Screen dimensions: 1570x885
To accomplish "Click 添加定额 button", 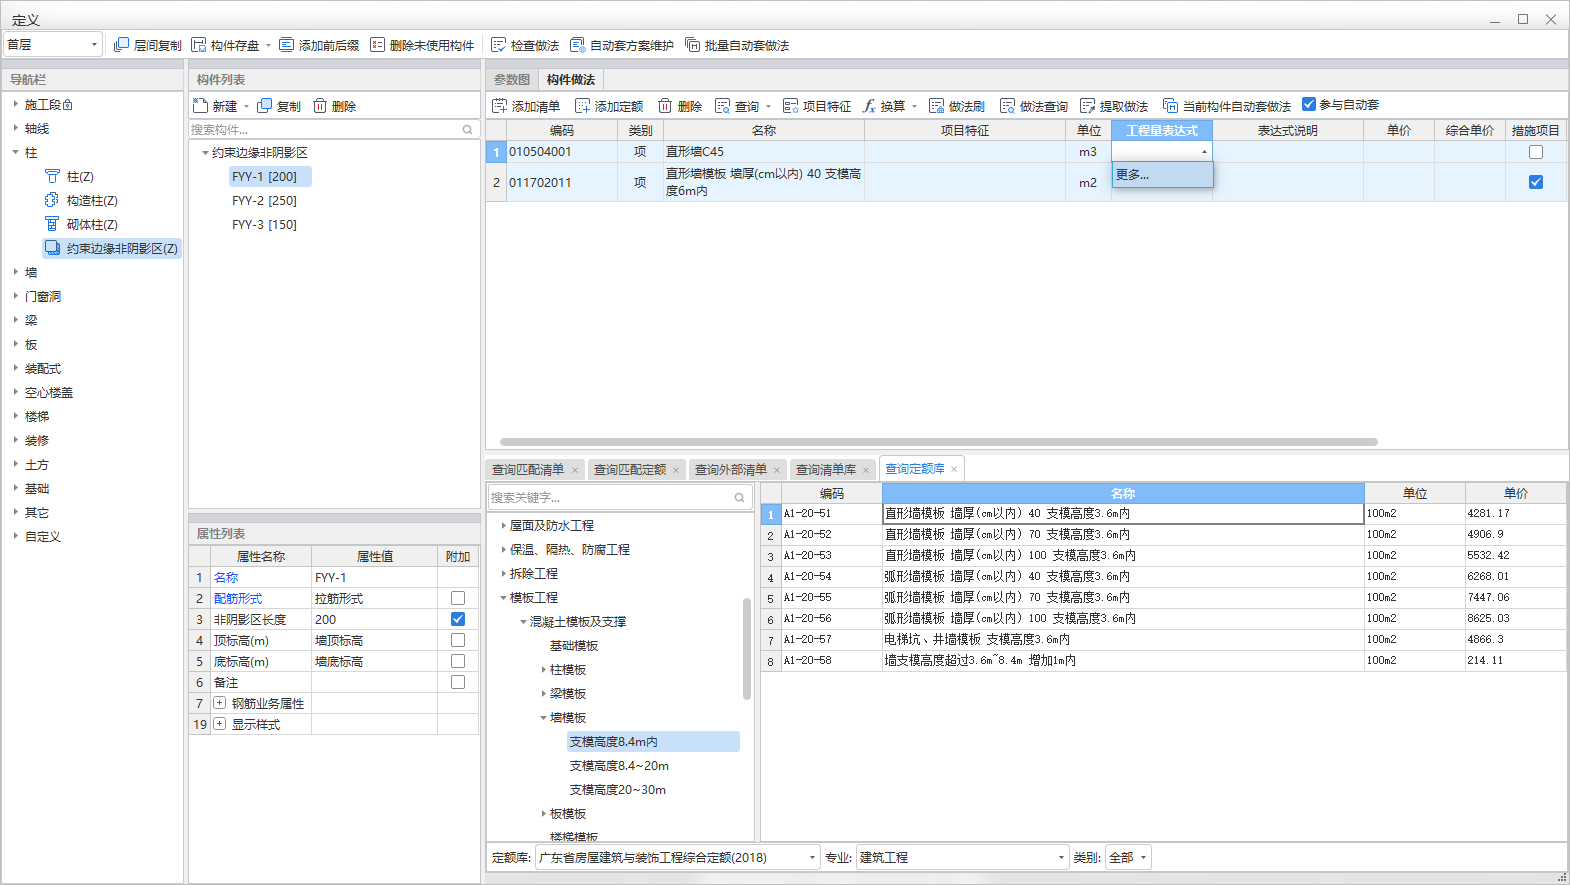I will coord(609,106).
